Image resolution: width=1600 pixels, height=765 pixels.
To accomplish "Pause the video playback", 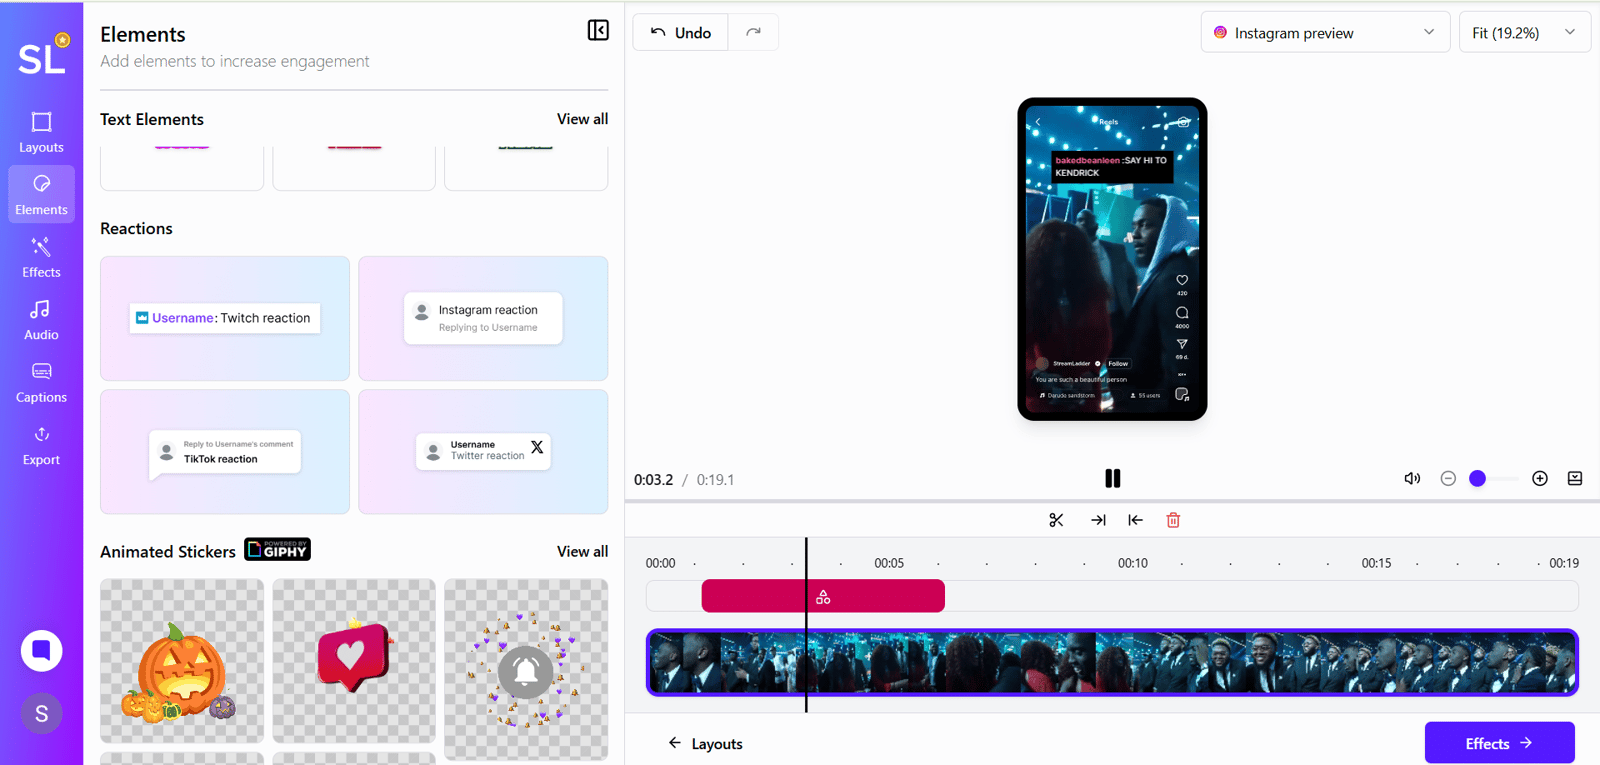I will (x=1112, y=479).
